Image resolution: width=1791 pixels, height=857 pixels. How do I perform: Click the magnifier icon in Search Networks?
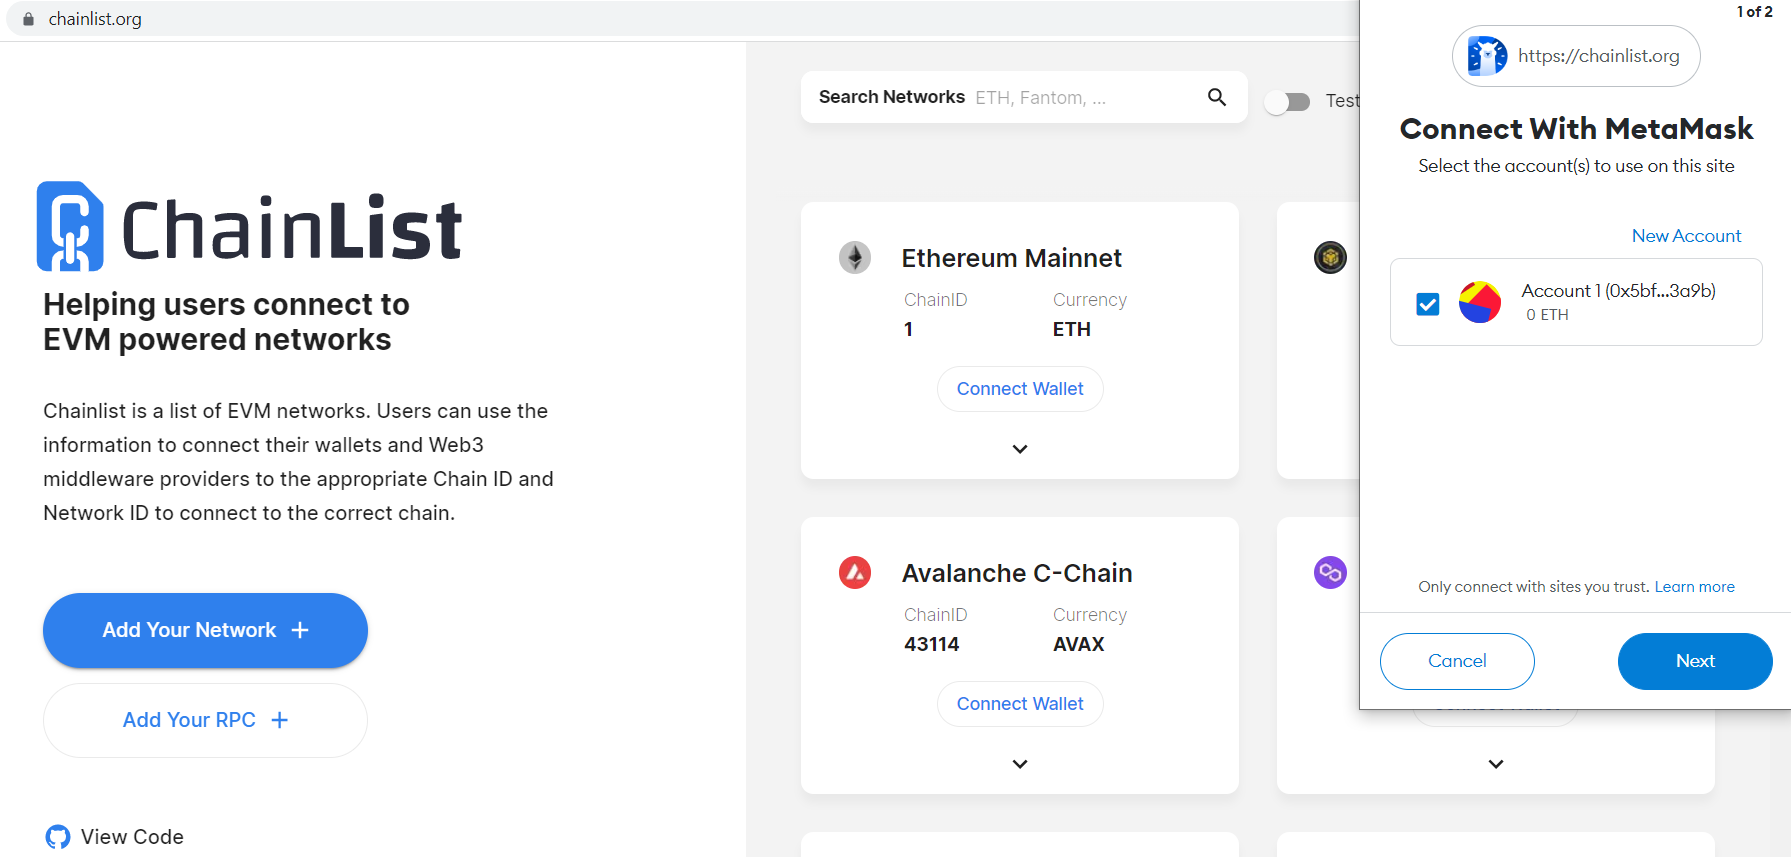point(1217,97)
